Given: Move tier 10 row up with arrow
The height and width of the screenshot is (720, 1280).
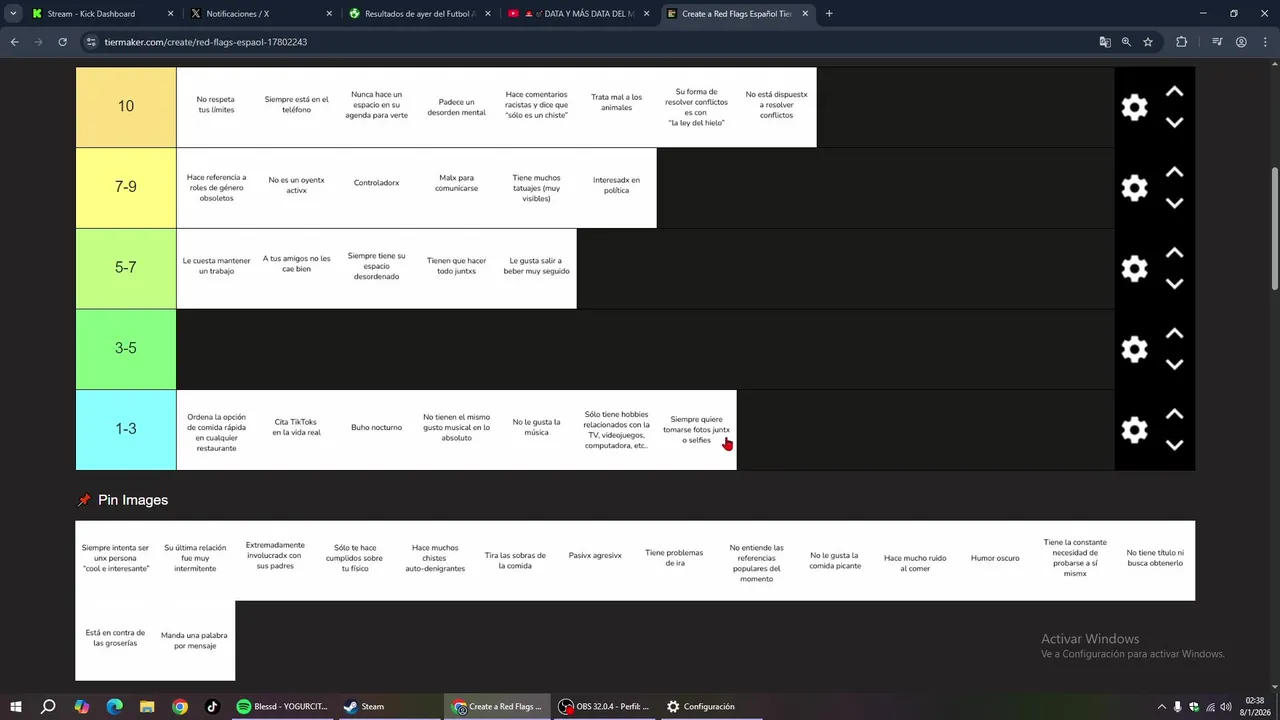Looking at the screenshot, I should (x=1175, y=92).
